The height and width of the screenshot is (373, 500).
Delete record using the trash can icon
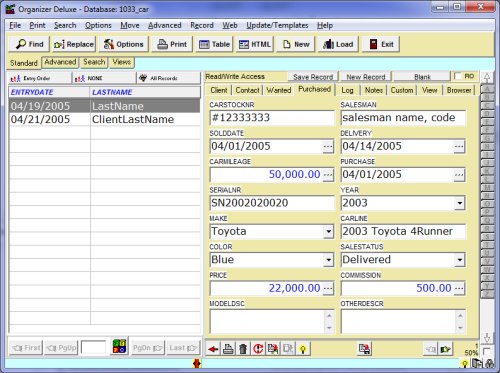[x=243, y=349]
